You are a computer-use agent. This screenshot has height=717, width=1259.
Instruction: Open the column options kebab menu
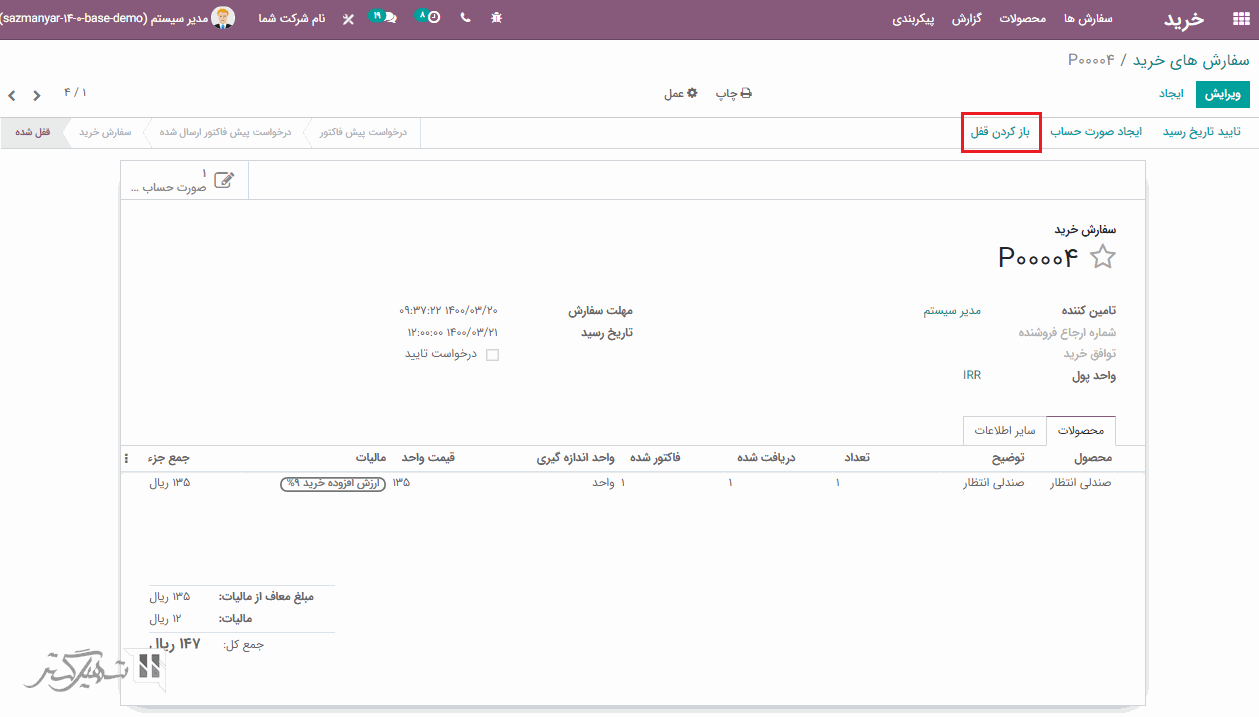point(126,458)
